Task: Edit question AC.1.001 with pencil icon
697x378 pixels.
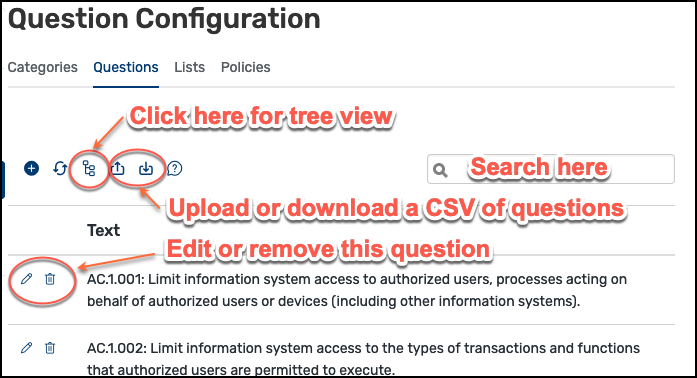Action: click(x=27, y=279)
